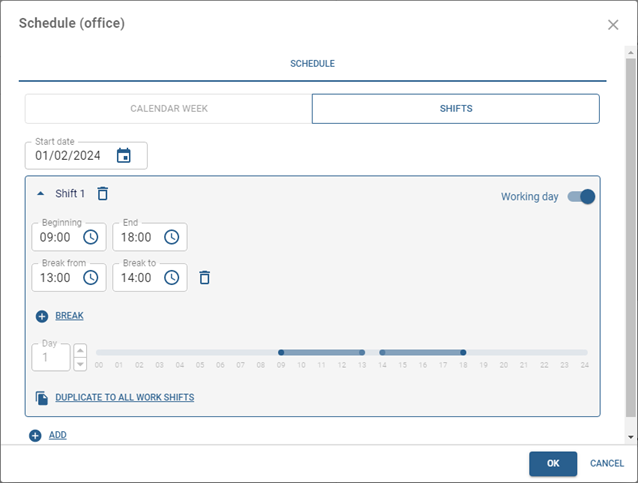Open the Start date calendar picker
The height and width of the screenshot is (483, 638).
(124, 155)
